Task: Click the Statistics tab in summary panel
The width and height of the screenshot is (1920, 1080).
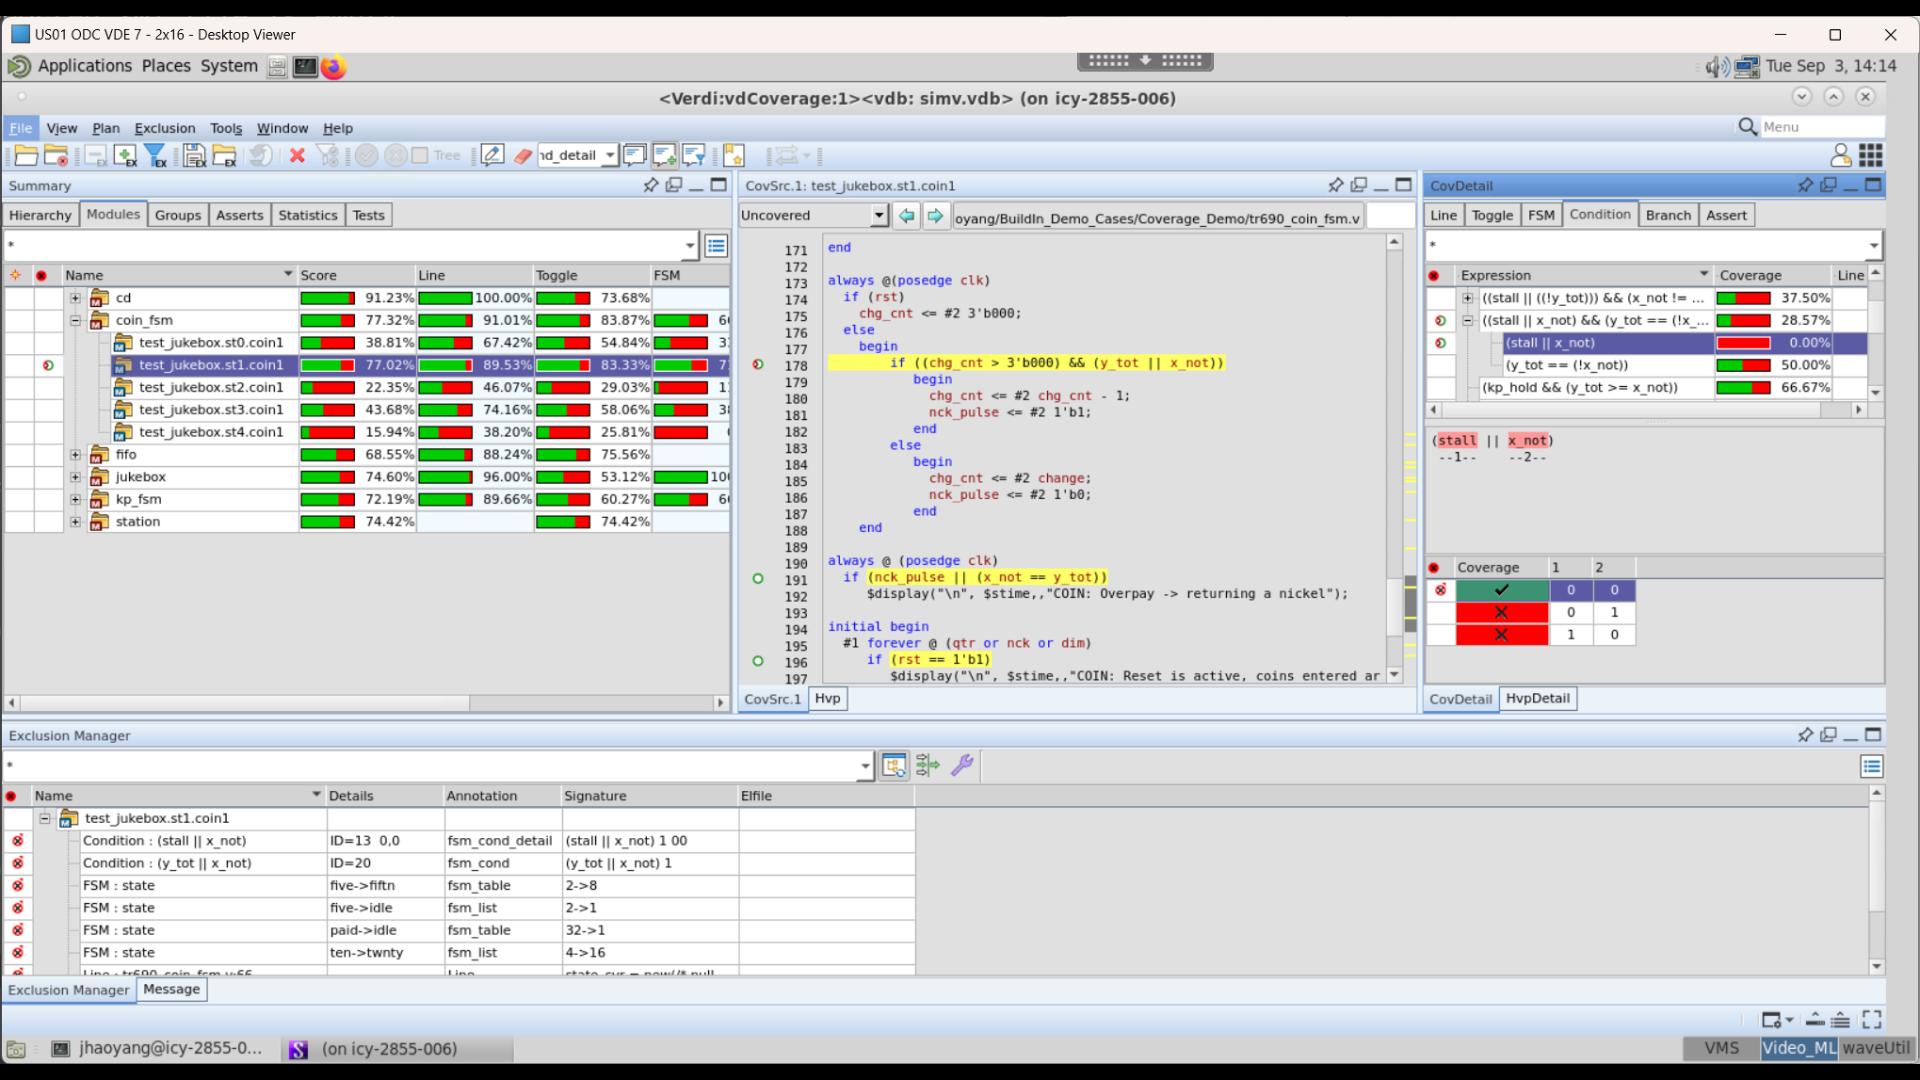Action: tap(307, 214)
